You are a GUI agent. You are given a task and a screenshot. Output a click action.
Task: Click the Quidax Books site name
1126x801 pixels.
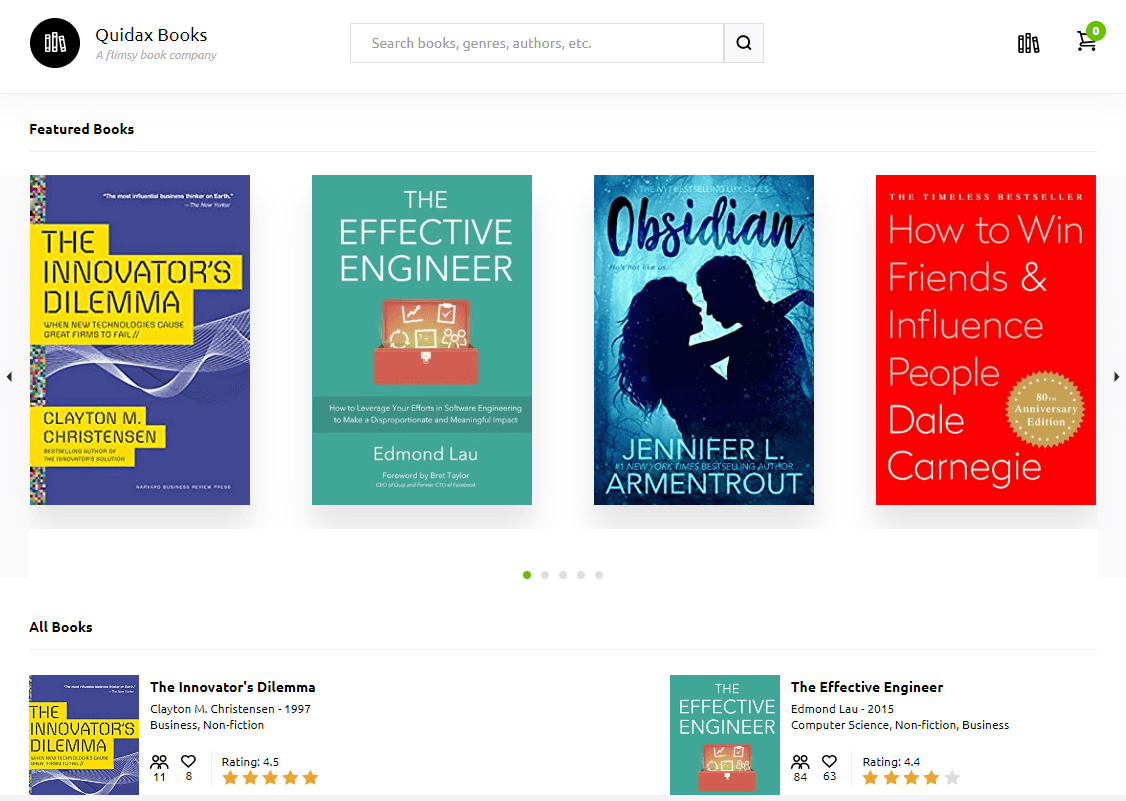152,34
